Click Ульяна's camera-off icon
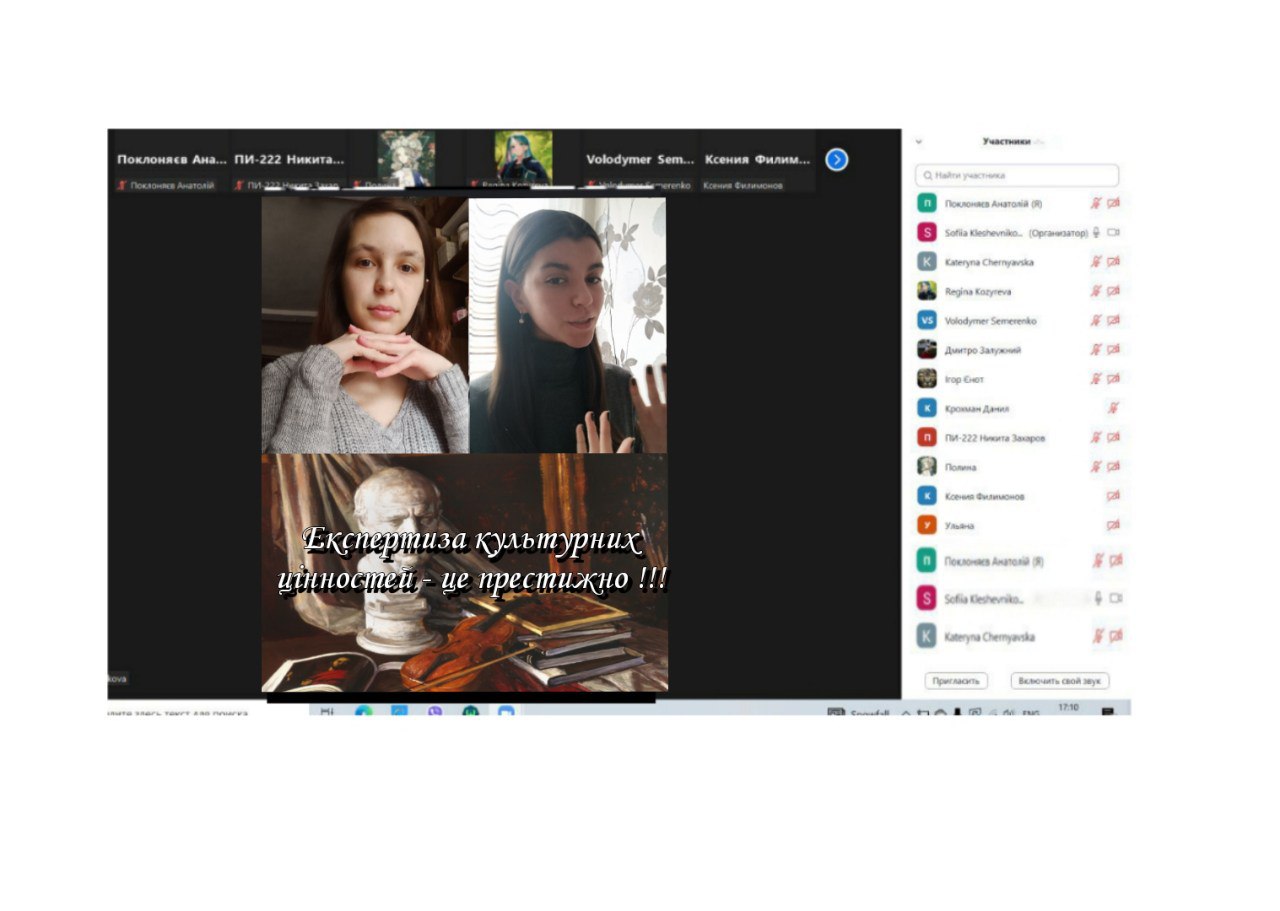Screen dimensions: 1280x911 pyautogui.click(x=1114, y=525)
